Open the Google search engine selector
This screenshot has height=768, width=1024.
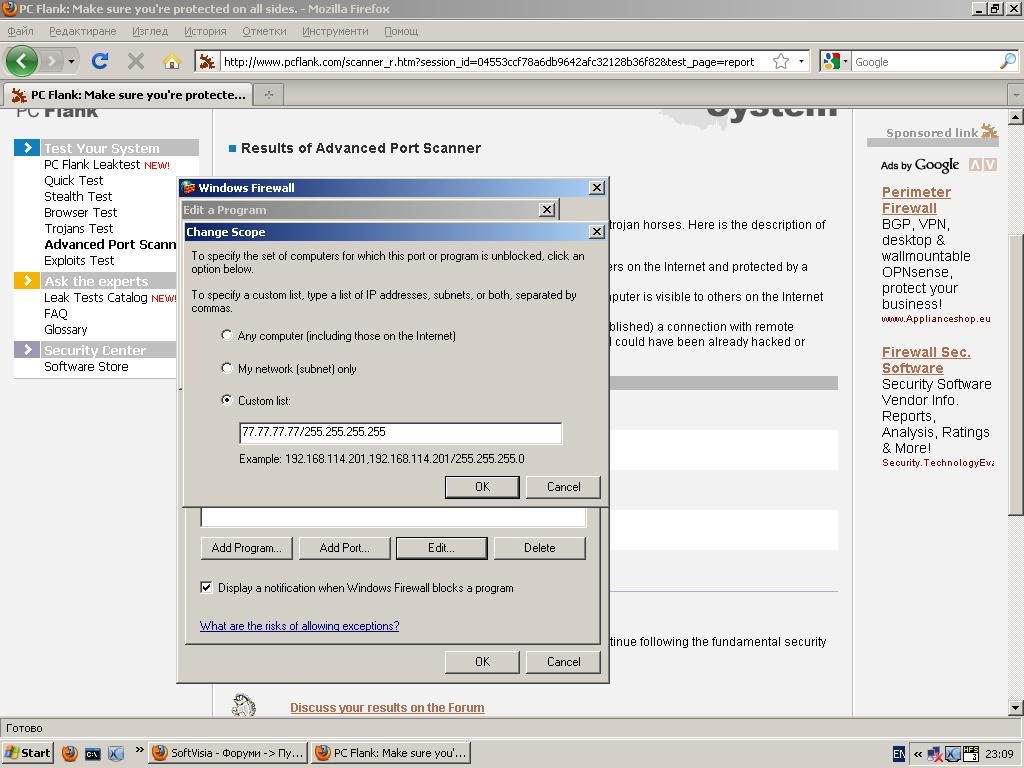pos(836,61)
